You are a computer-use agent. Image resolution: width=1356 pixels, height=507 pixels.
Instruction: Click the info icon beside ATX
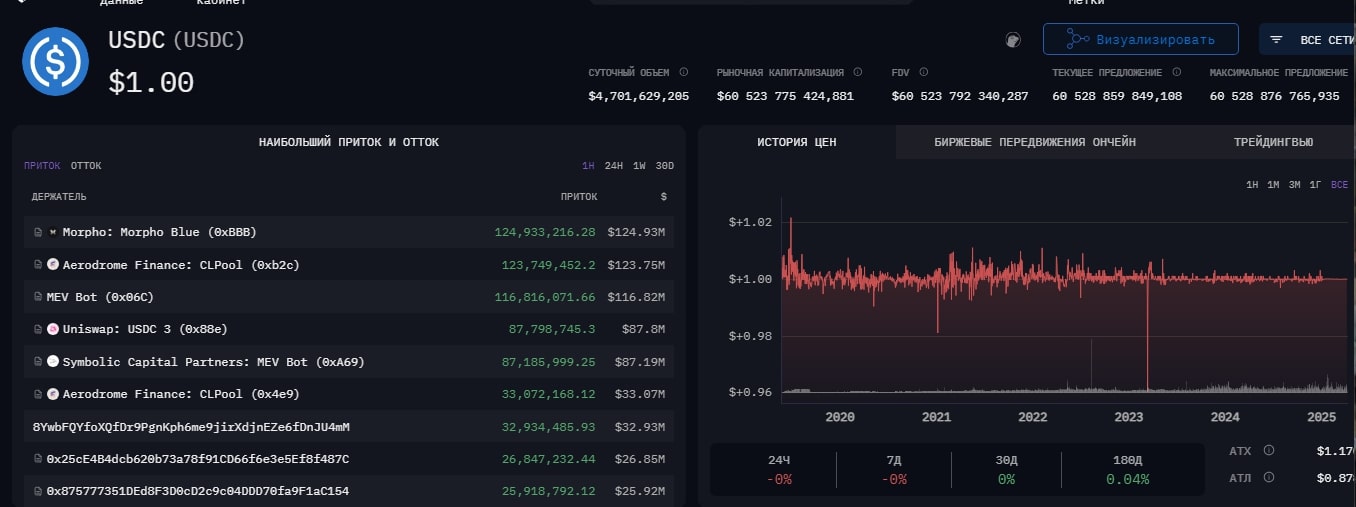1269,451
